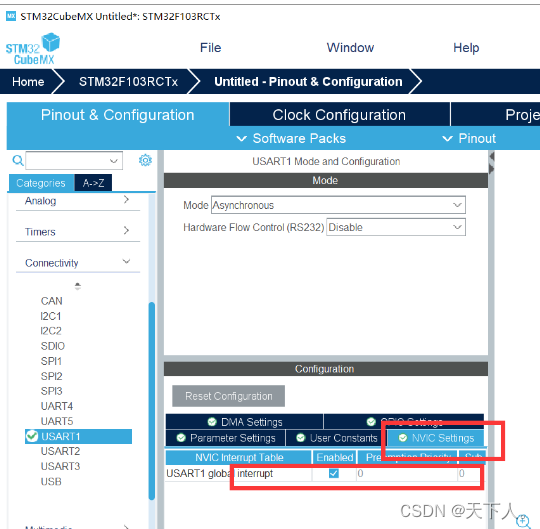
Task: Open the File menu
Action: coord(210,48)
